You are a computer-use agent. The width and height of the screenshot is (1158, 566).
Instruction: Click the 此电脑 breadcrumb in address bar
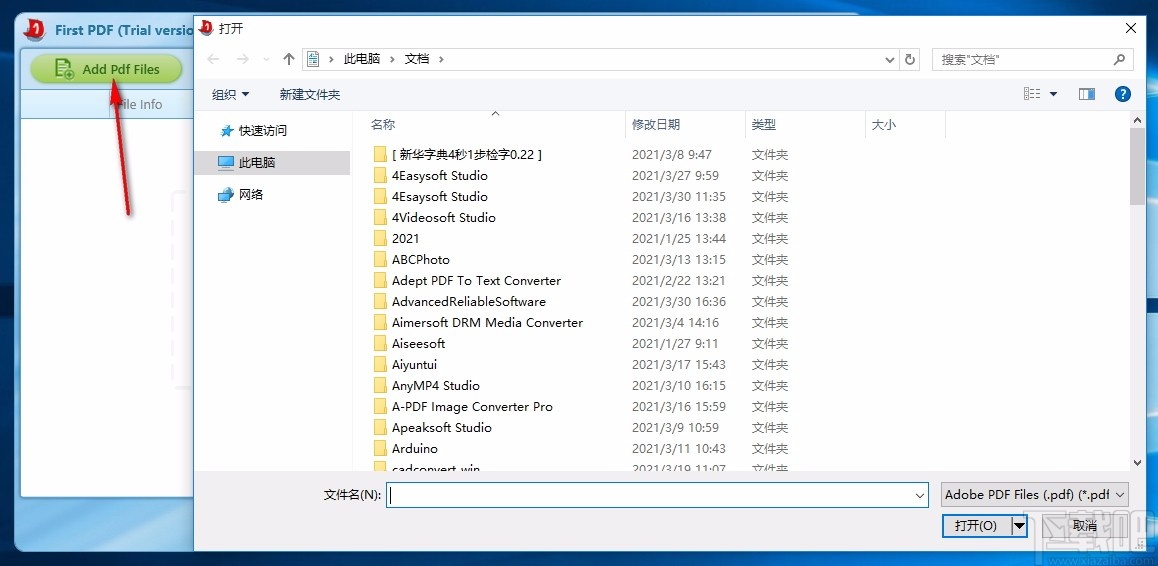(x=362, y=58)
